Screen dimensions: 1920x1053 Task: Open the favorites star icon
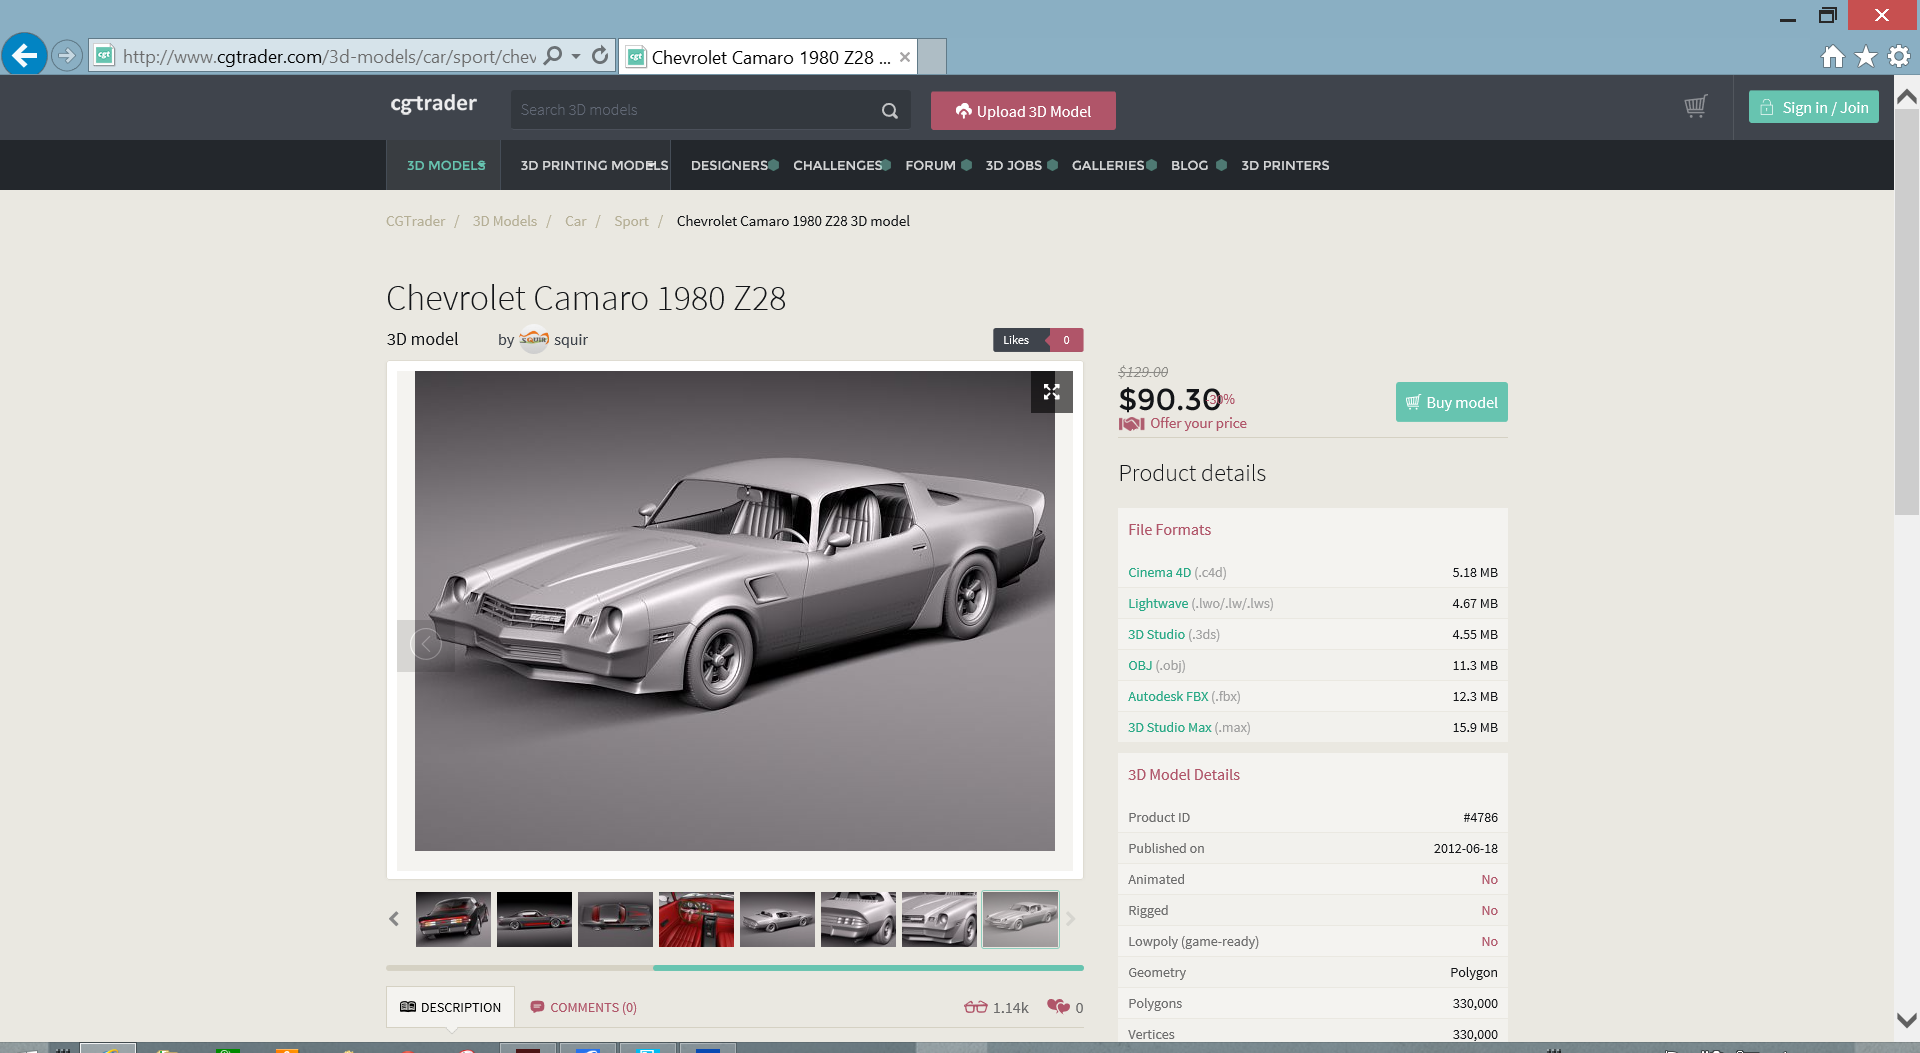(1865, 57)
